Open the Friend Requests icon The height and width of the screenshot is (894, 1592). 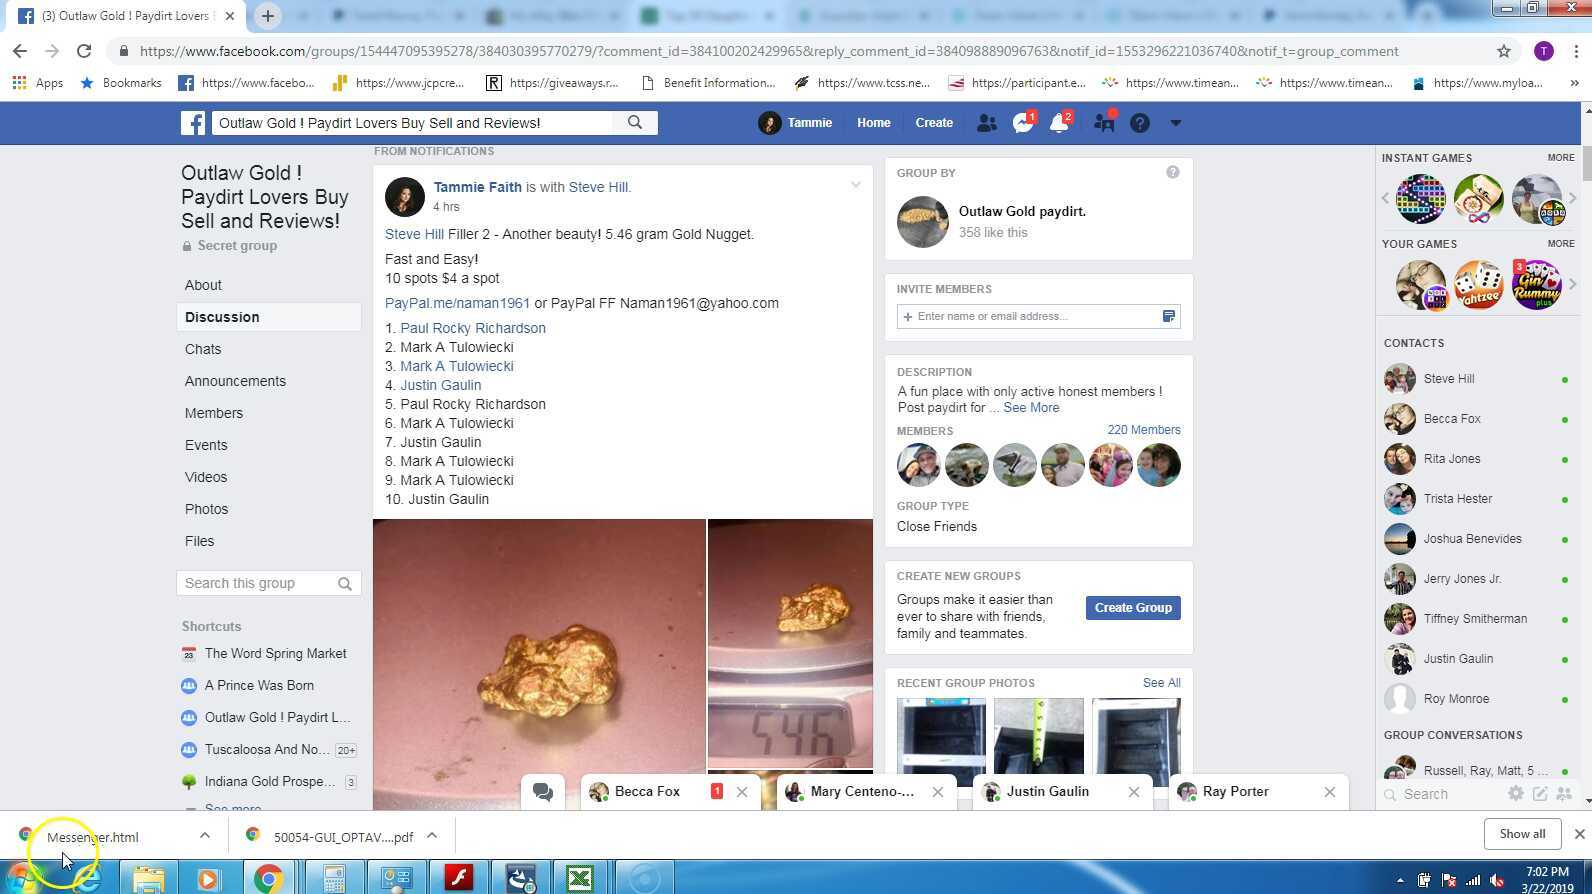986,123
